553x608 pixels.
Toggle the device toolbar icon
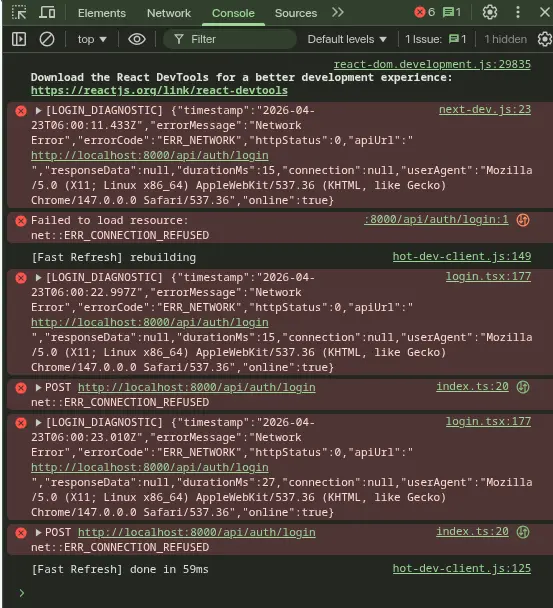[47, 13]
